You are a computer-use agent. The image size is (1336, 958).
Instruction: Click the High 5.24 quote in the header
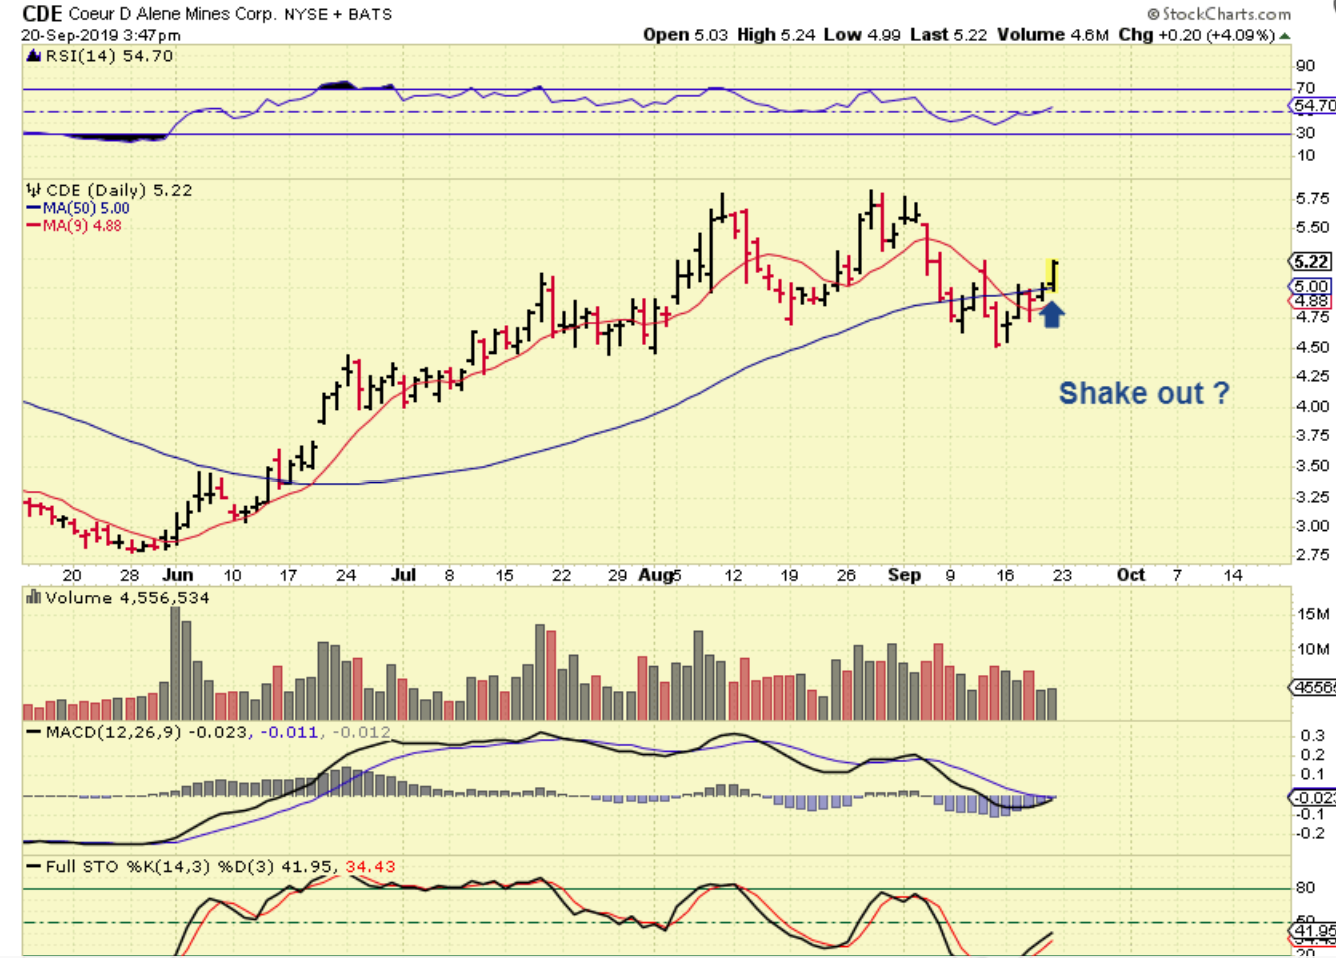(x=776, y=35)
